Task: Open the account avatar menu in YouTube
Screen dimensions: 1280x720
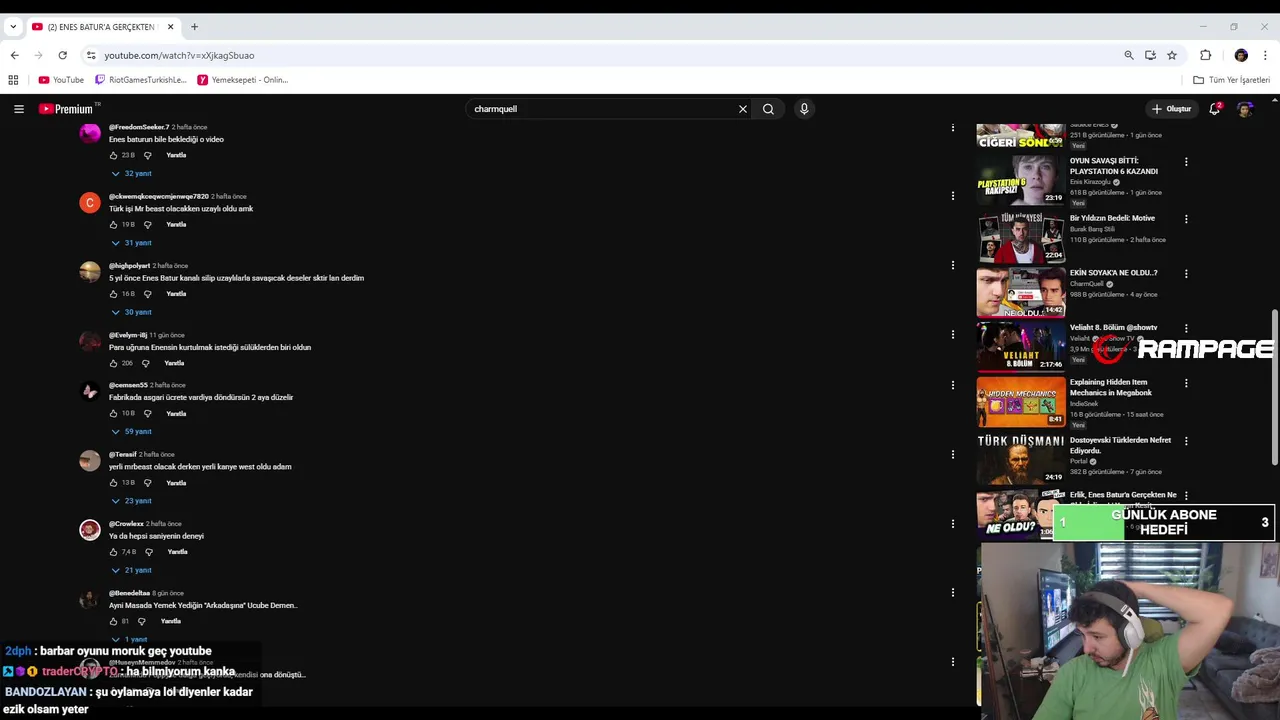Action: [x=1245, y=109]
